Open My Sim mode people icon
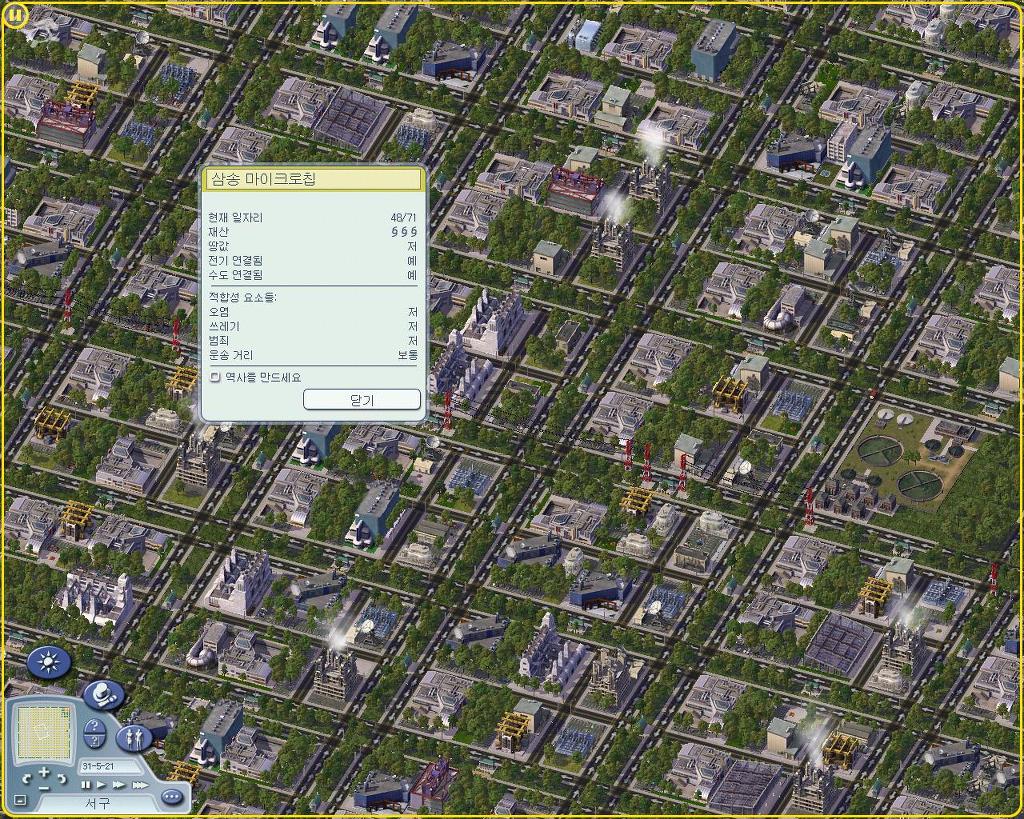The image size is (1024, 819). [x=134, y=738]
